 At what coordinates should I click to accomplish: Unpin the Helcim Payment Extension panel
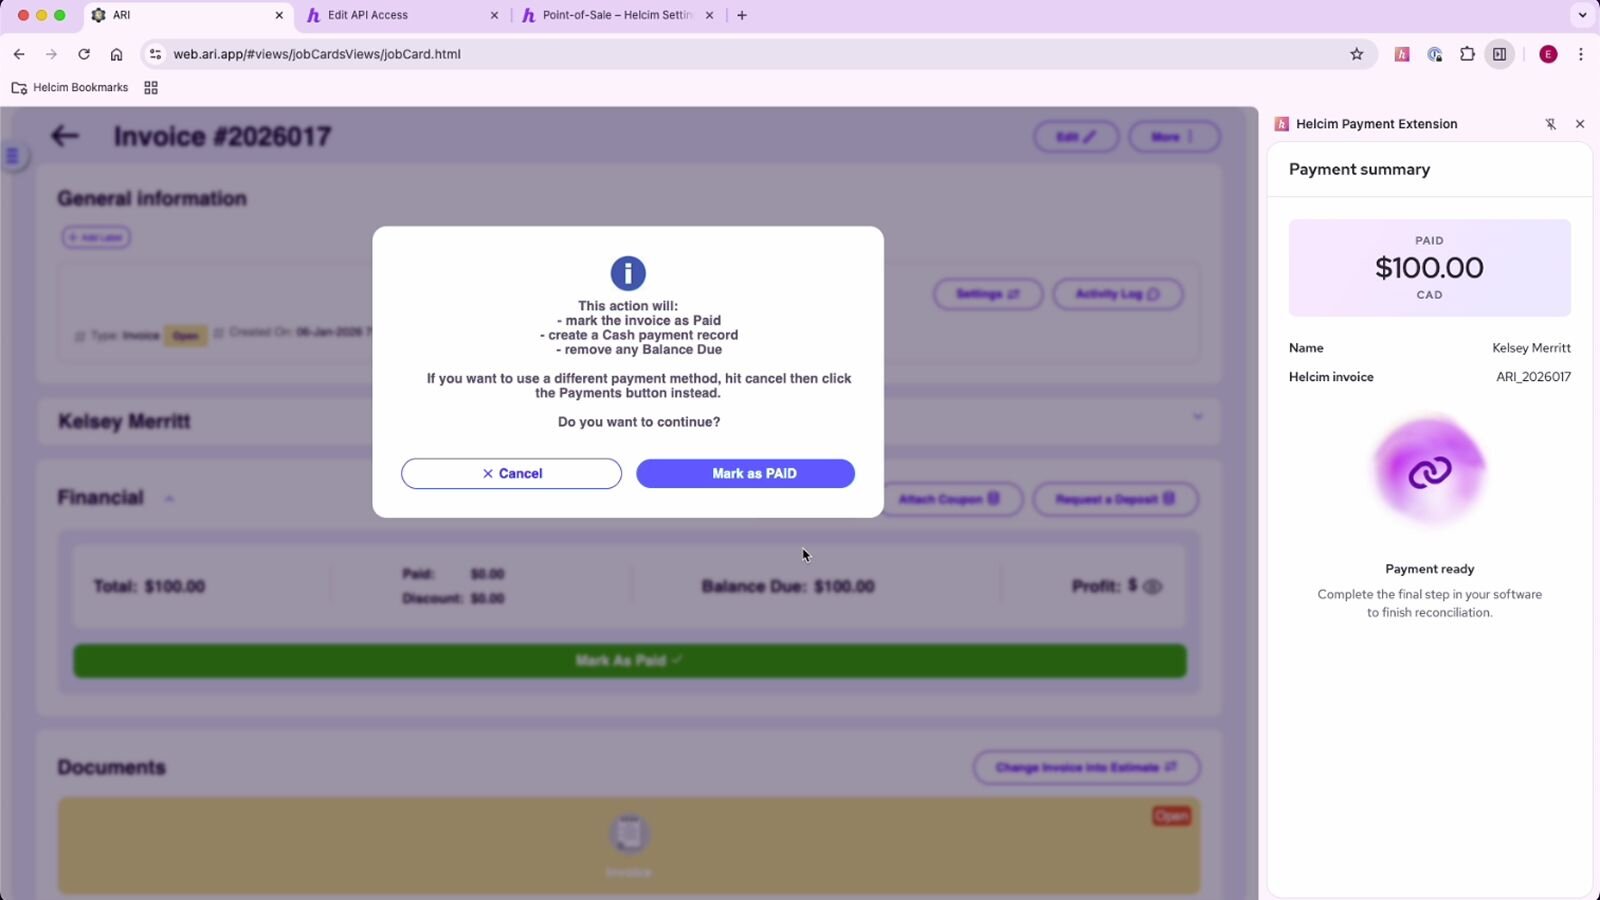(1550, 124)
